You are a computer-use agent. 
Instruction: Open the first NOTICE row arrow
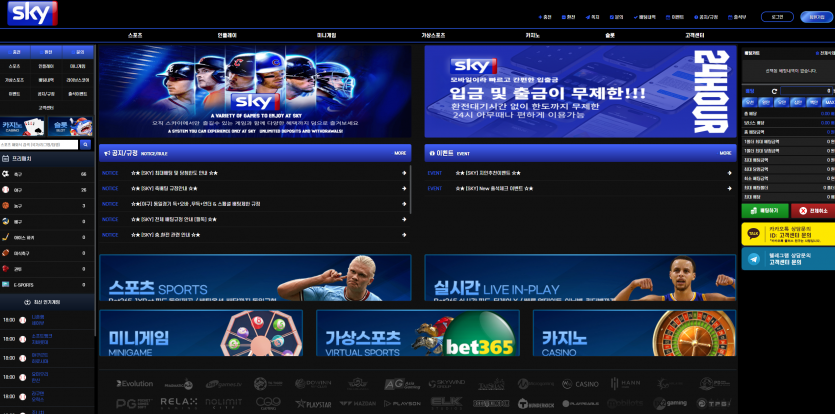click(x=404, y=173)
